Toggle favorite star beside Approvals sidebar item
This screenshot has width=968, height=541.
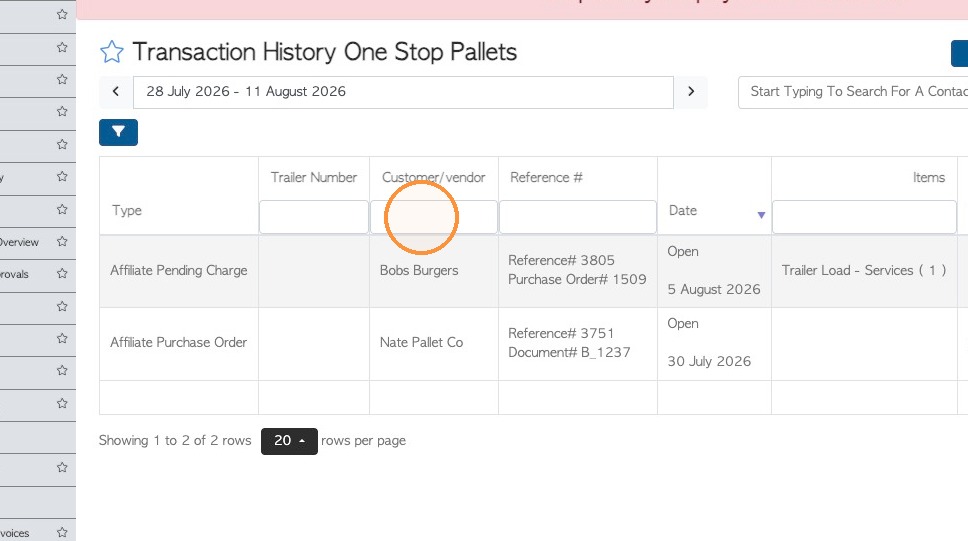[62, 274]
